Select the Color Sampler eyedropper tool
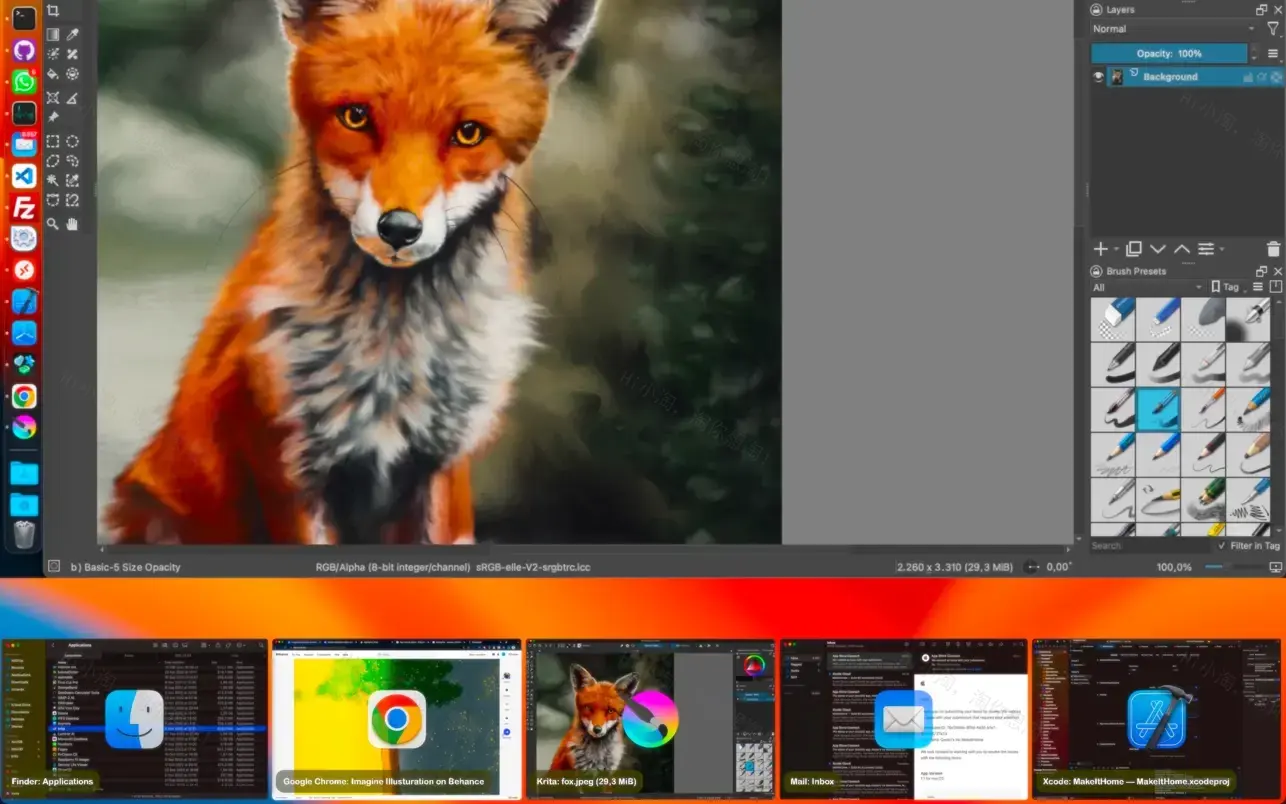This screenshot has width=1286, height=804. pos(72,34)
